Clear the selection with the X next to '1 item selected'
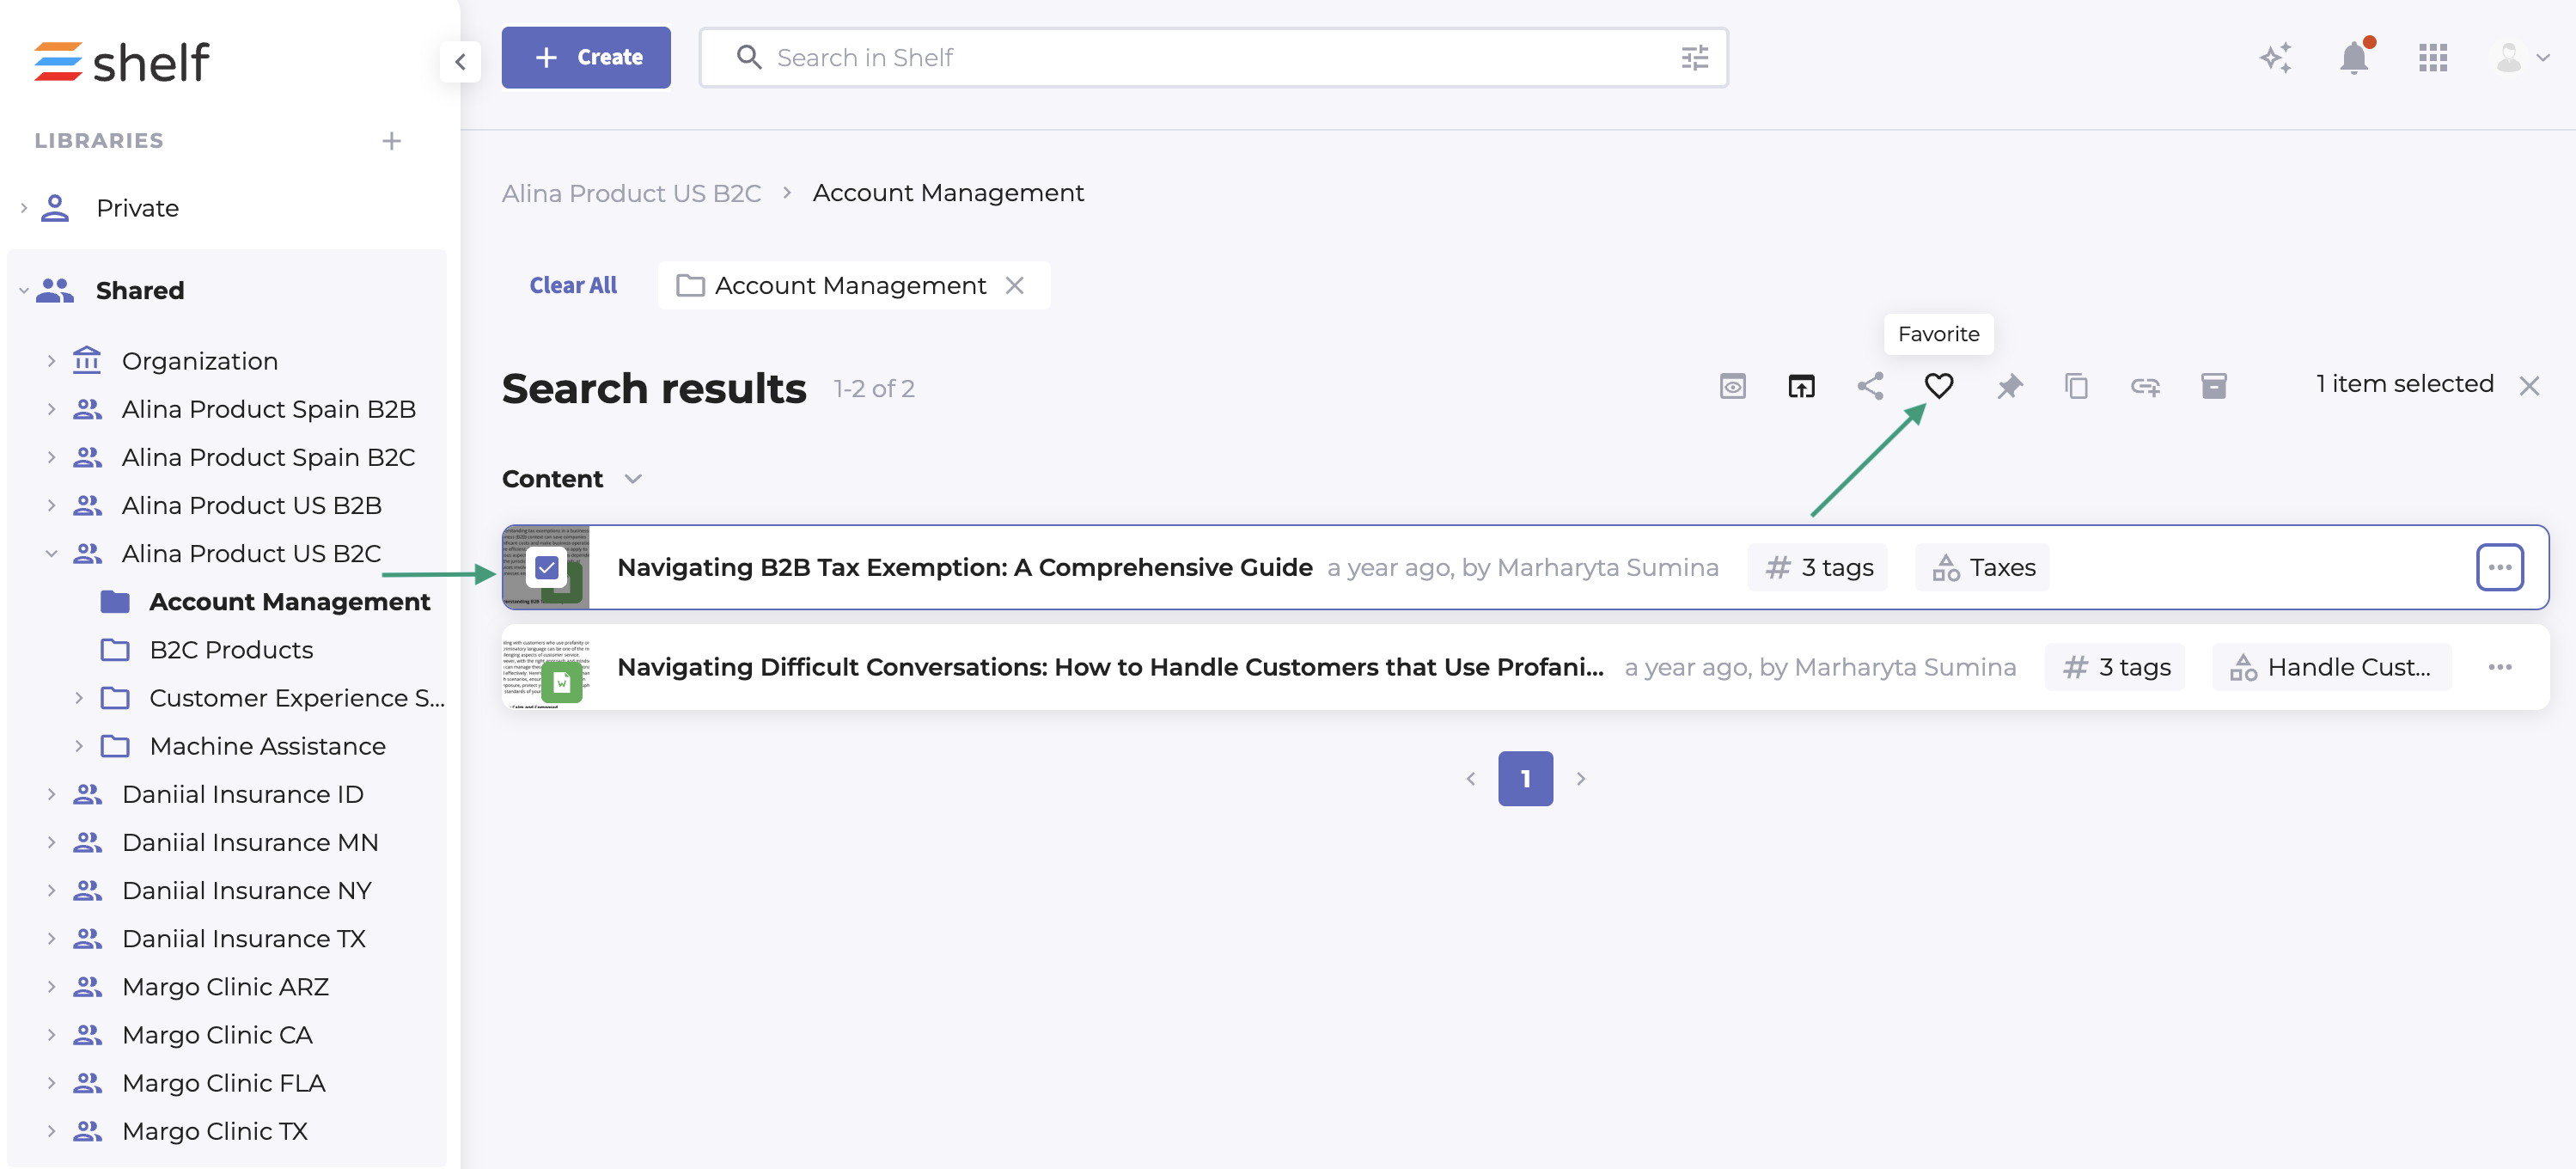This screenshot has width=2576, height=1169. (x=2528, y=386)
